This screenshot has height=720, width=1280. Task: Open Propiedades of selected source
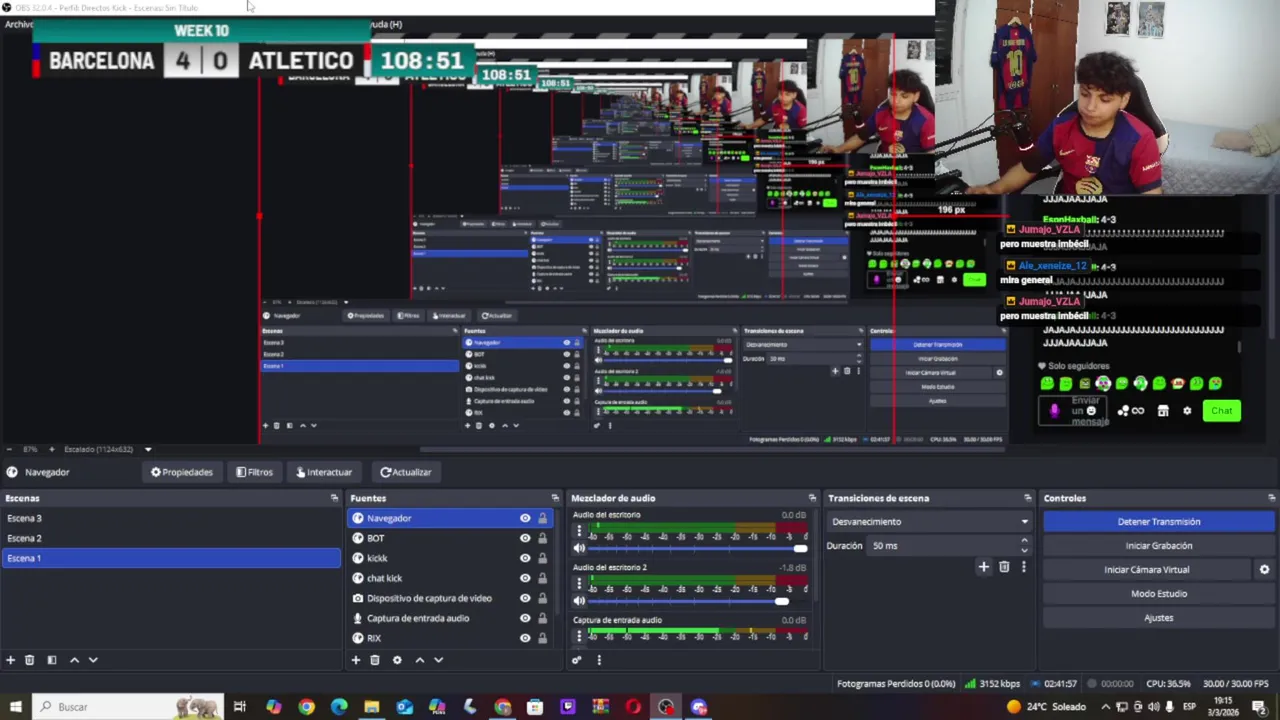click(x=182, y=472)
